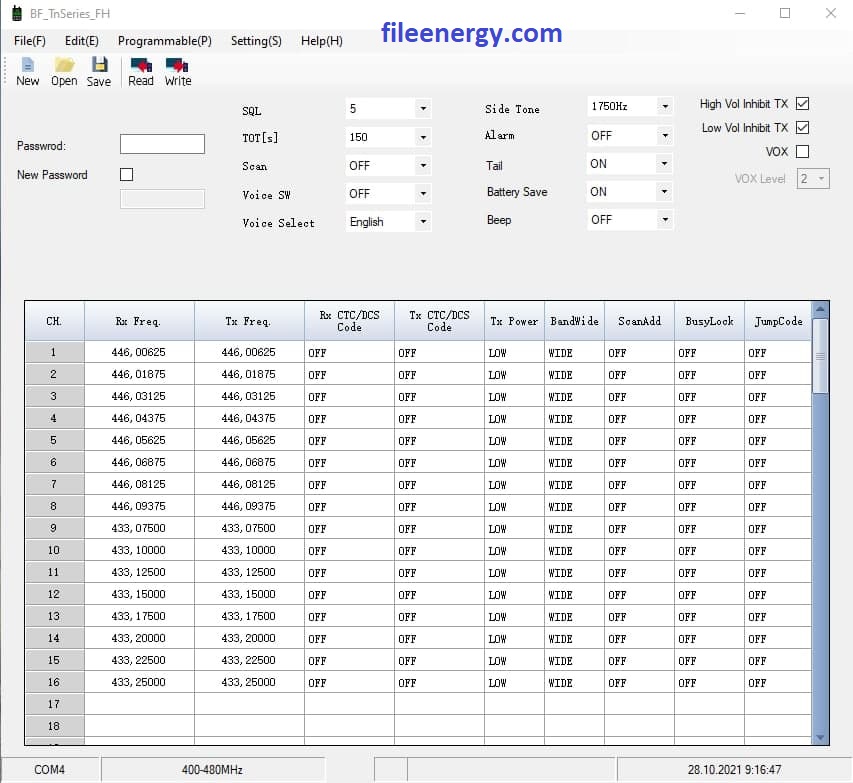The height and width of the screenshot is (783, 853).
Task: Open the Edit(E) menu
Action: pyautogui.click(x=82, y=41)
